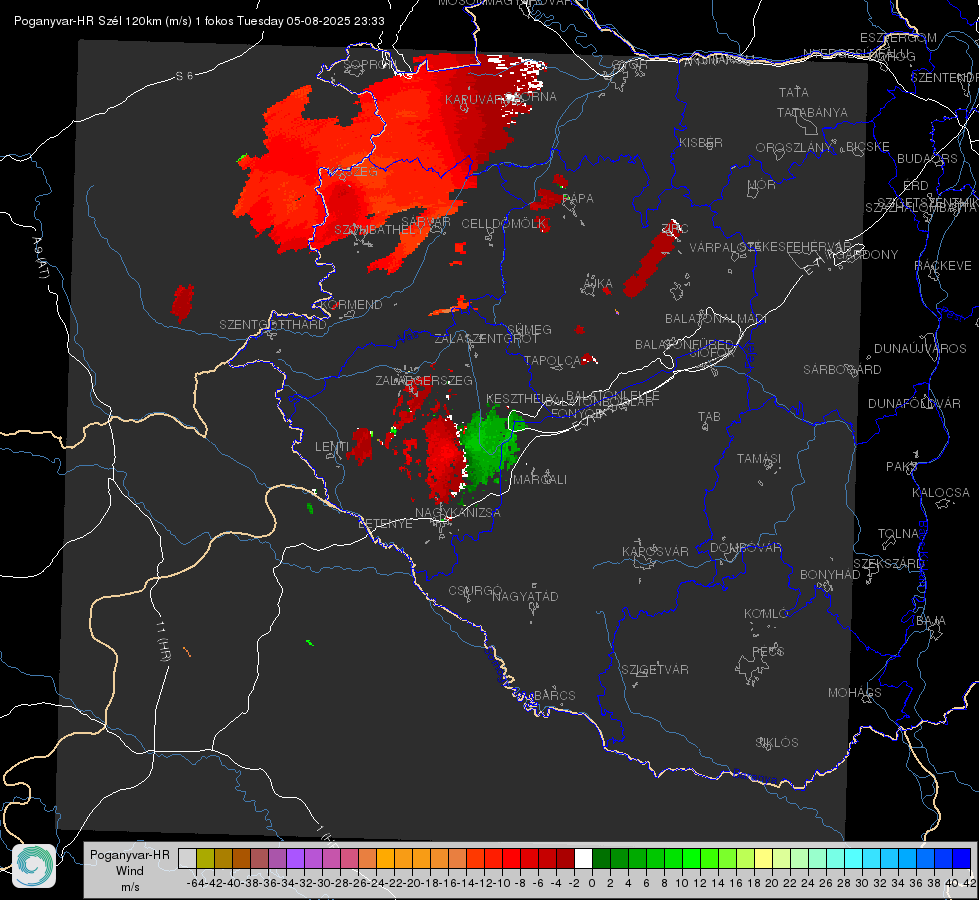Click the 'KALOCSA' city label
The image size is (979, 900).
940,493
